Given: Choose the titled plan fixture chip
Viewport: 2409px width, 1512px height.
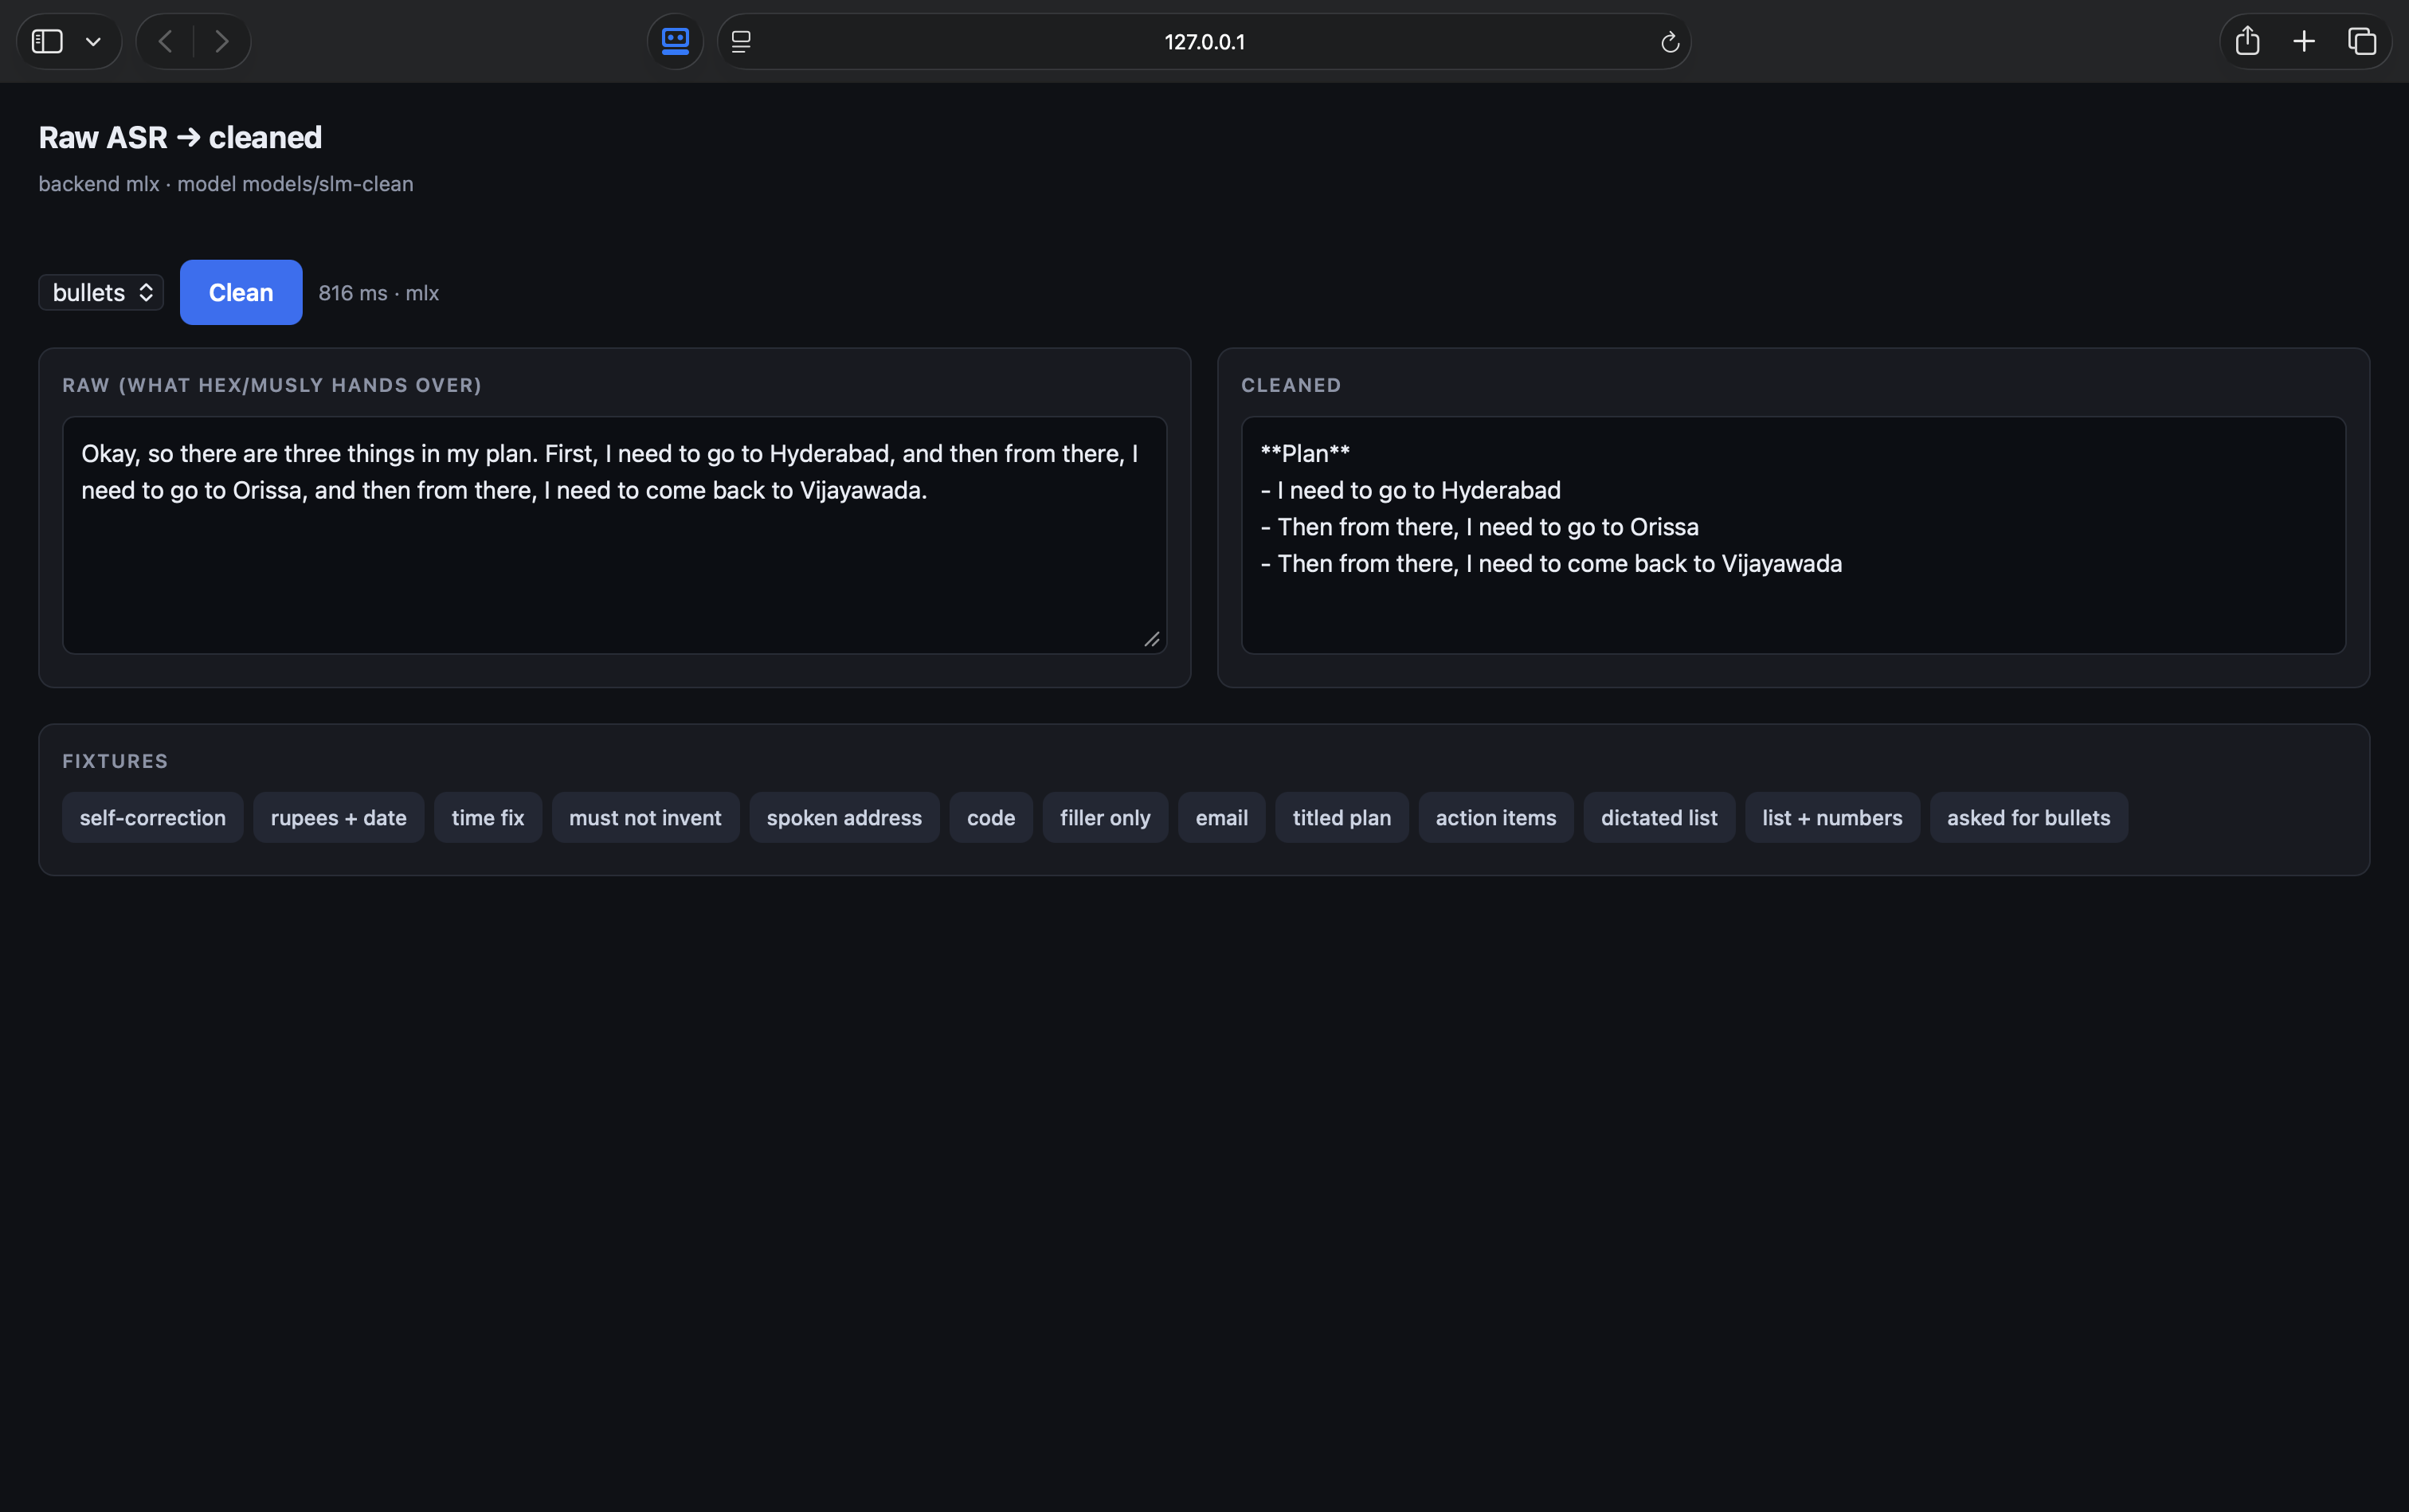Looking at the screenshot, I should tap(1342, 817).
